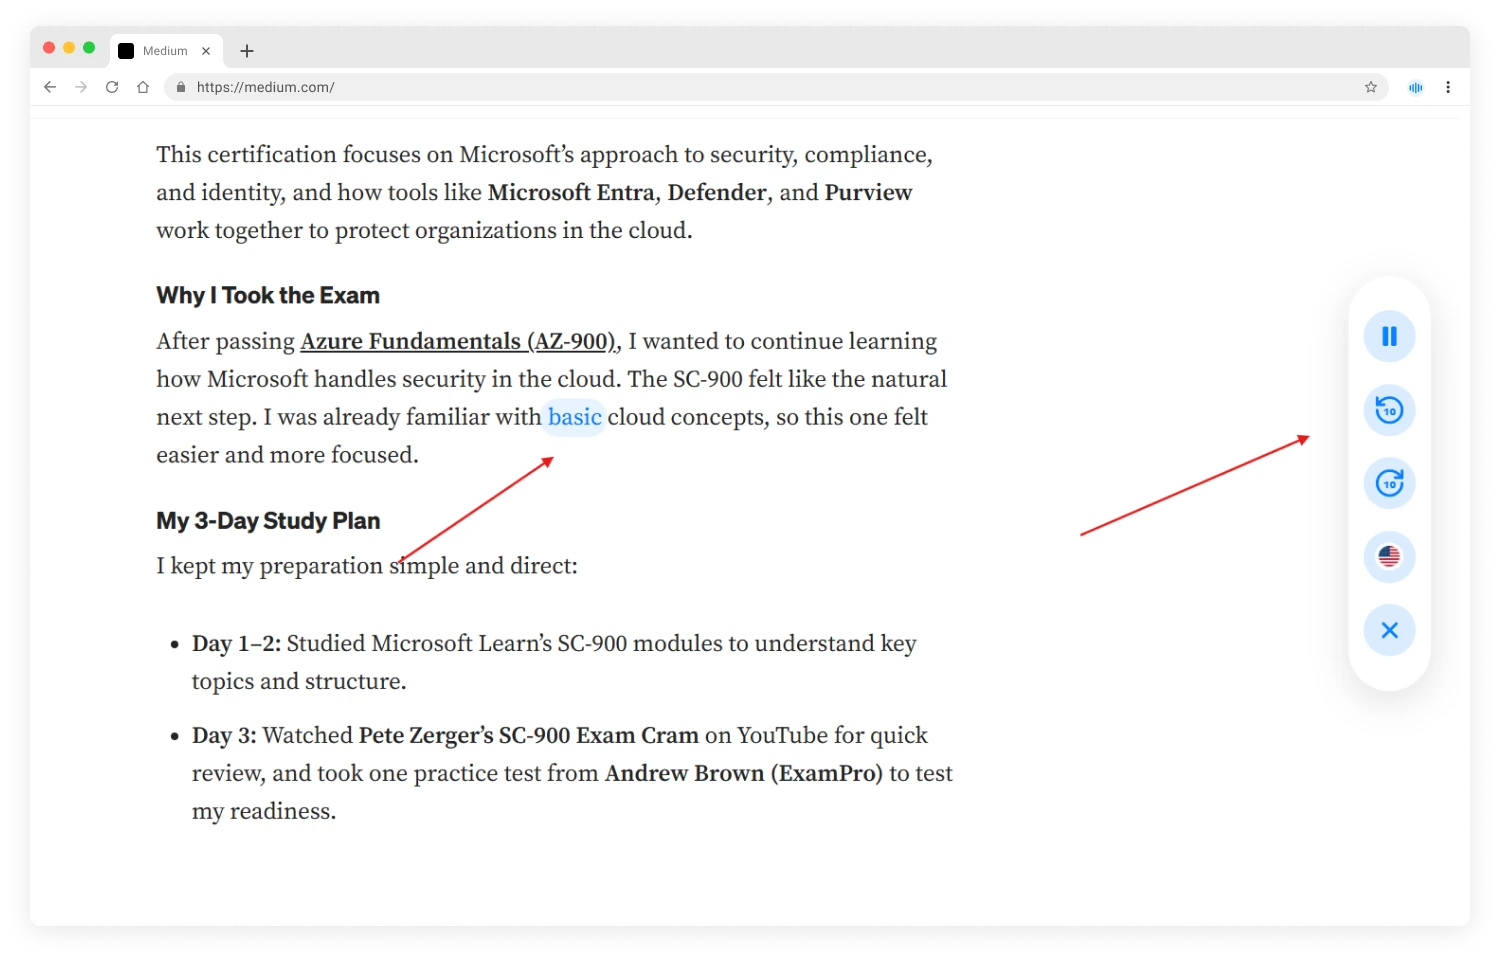
Task: Close the Medium tab
Action: 206,51
